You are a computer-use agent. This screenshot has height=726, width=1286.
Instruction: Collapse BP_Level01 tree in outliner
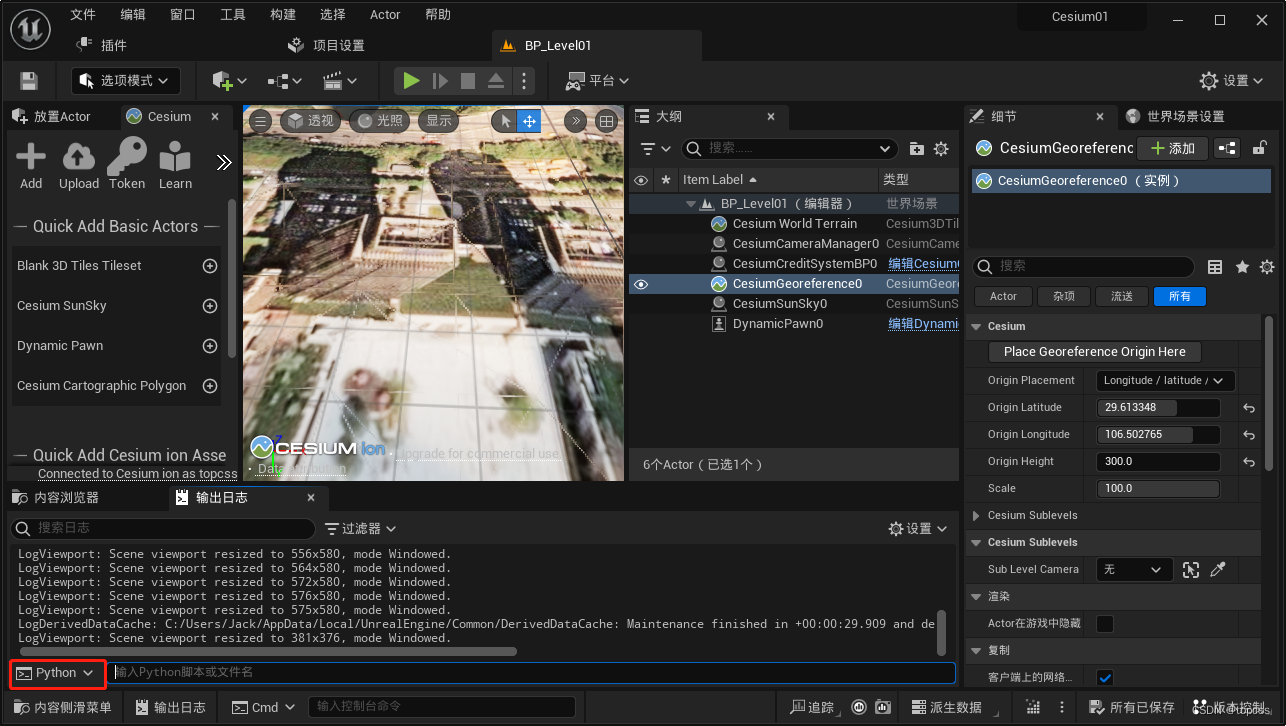pos(691,204)
